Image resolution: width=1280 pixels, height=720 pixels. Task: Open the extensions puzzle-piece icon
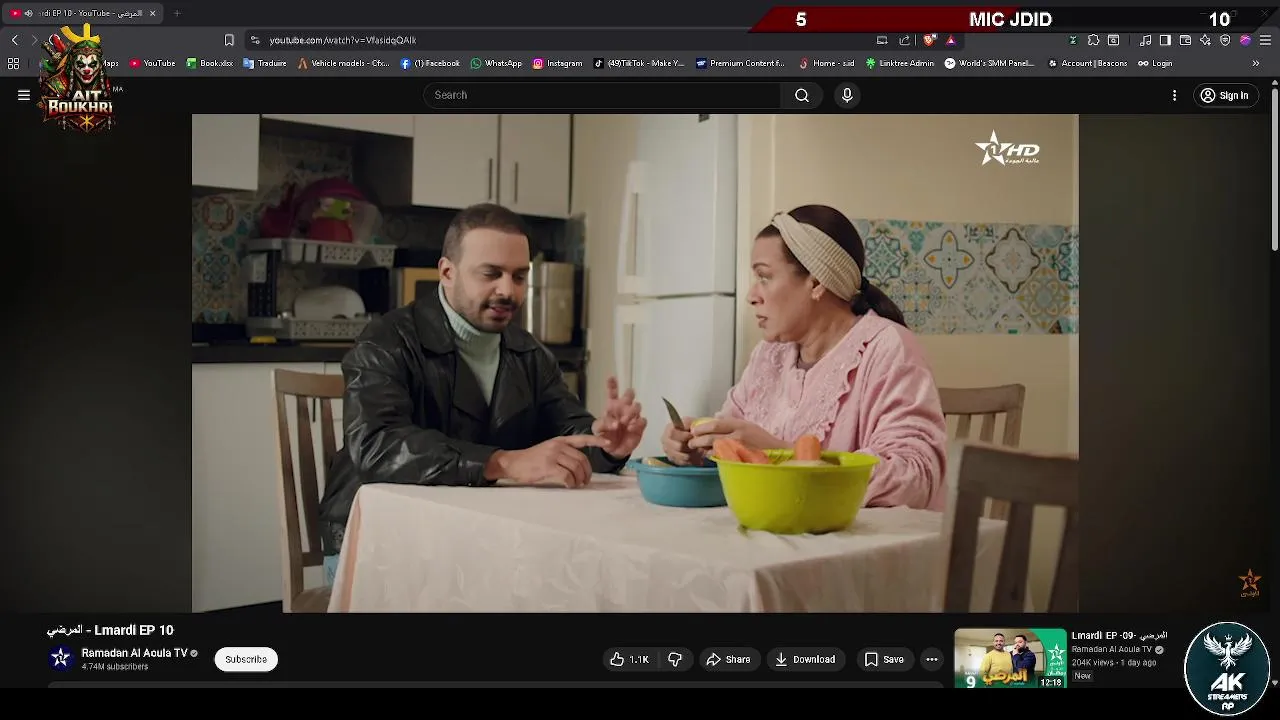[1093, 40]
